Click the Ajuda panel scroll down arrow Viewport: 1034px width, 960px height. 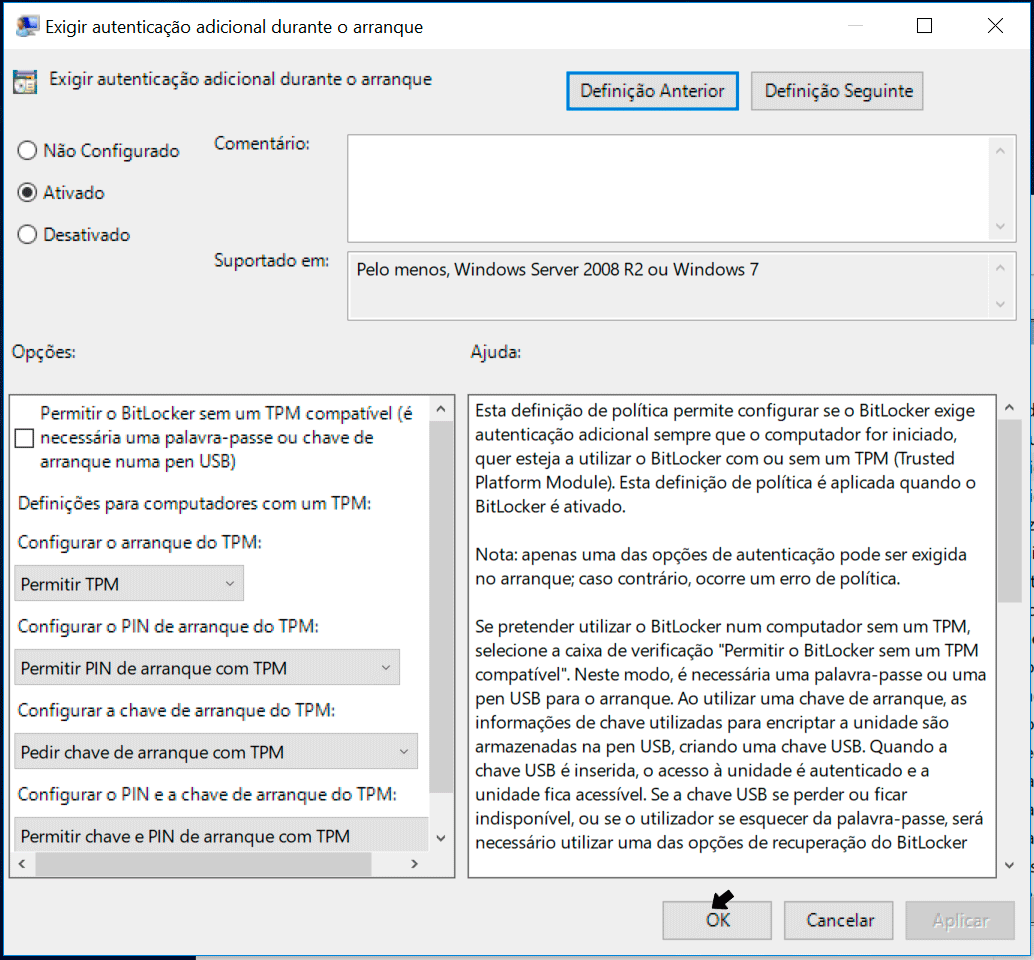point(1010,865)
